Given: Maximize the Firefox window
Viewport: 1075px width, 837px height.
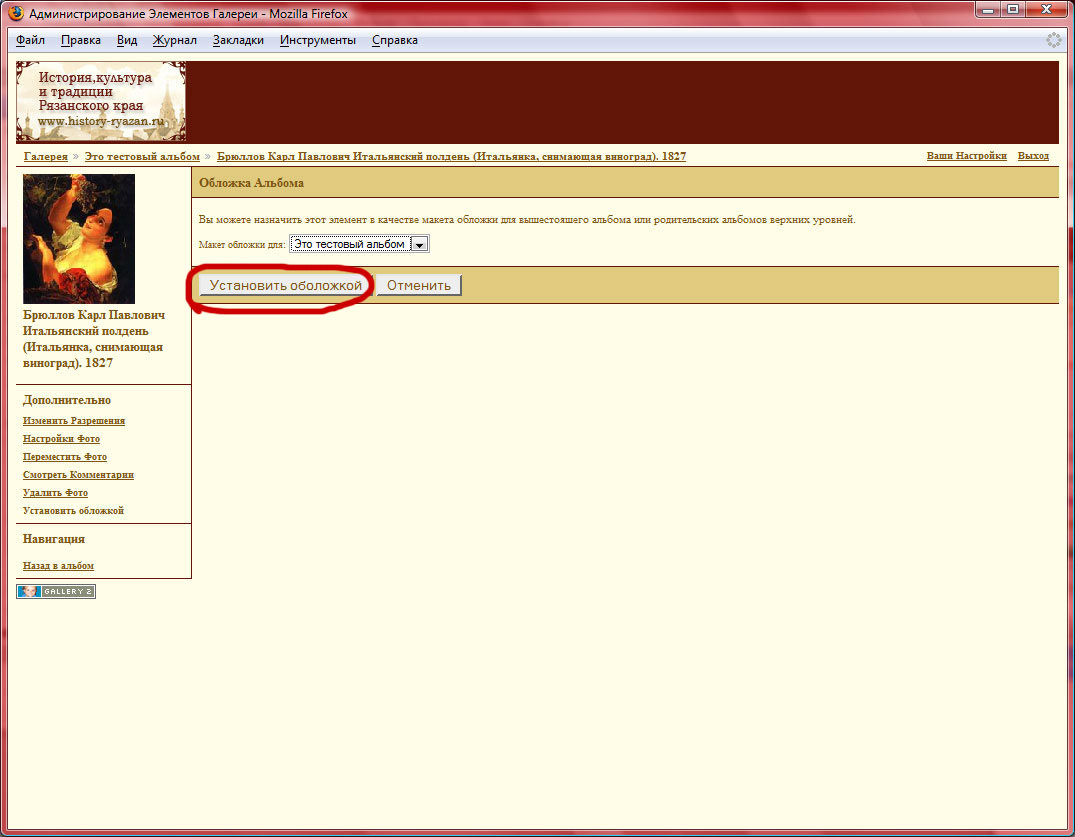Looking at the screenshot, I should (x=1013, y=10).
